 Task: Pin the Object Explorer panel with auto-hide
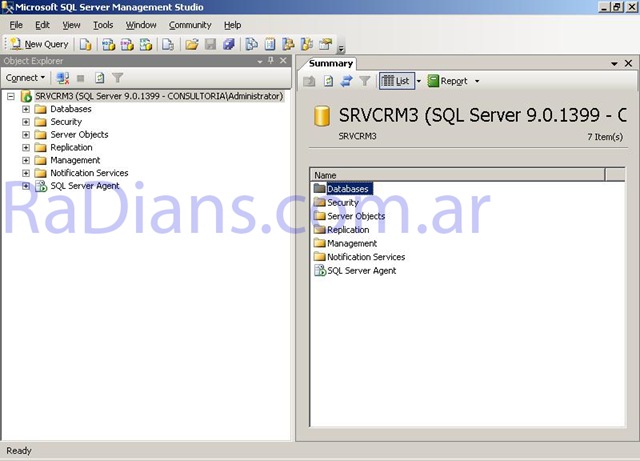point(271,62)
